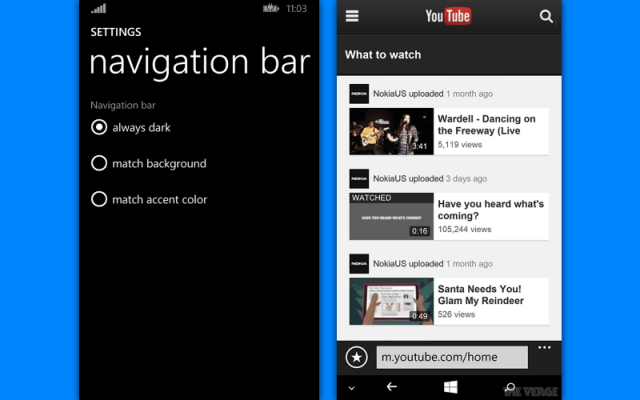Tap the favorites star icon in browser
The image size is (640, 400).
point(356,357)
